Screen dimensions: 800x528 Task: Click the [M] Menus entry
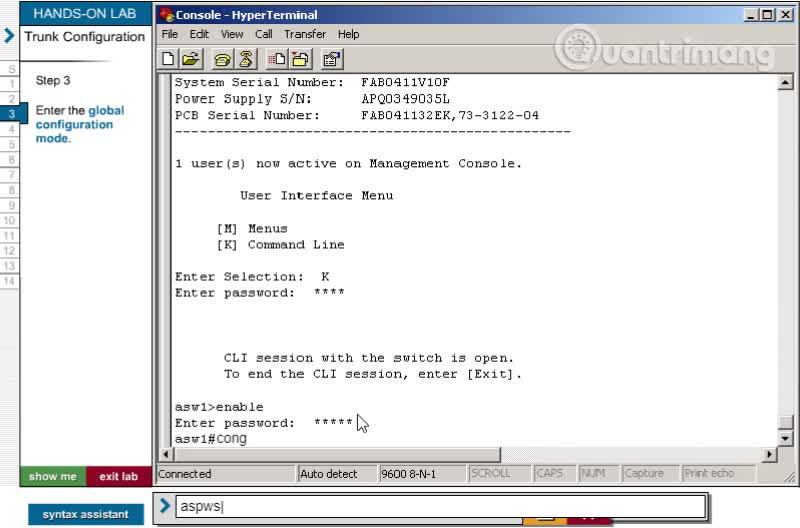[252, 229]
